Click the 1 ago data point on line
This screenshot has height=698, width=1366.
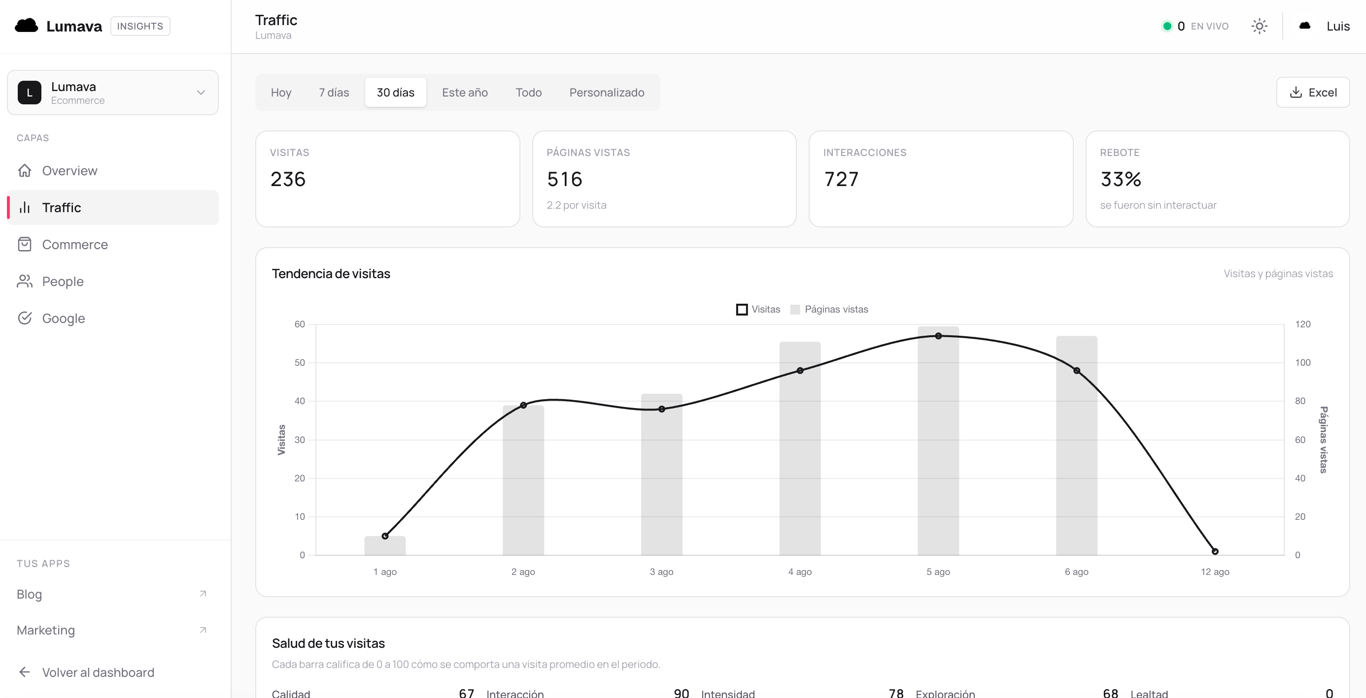click(385, 536)
